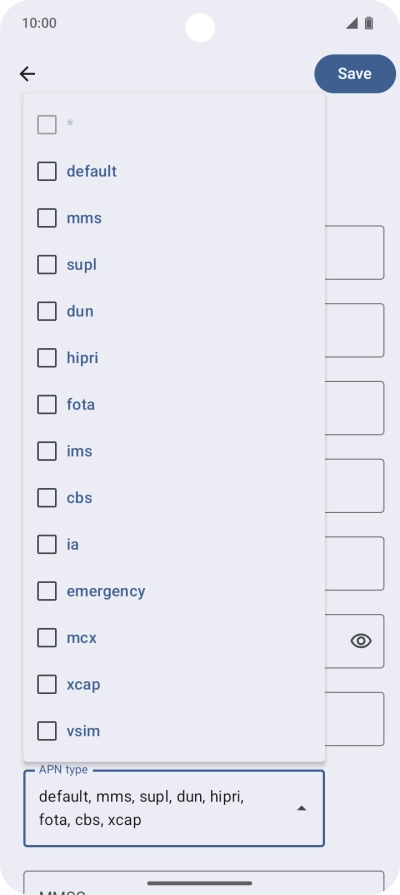
Task: Collapse the APN type dropdown arrow
Action: tap(302, 808)
